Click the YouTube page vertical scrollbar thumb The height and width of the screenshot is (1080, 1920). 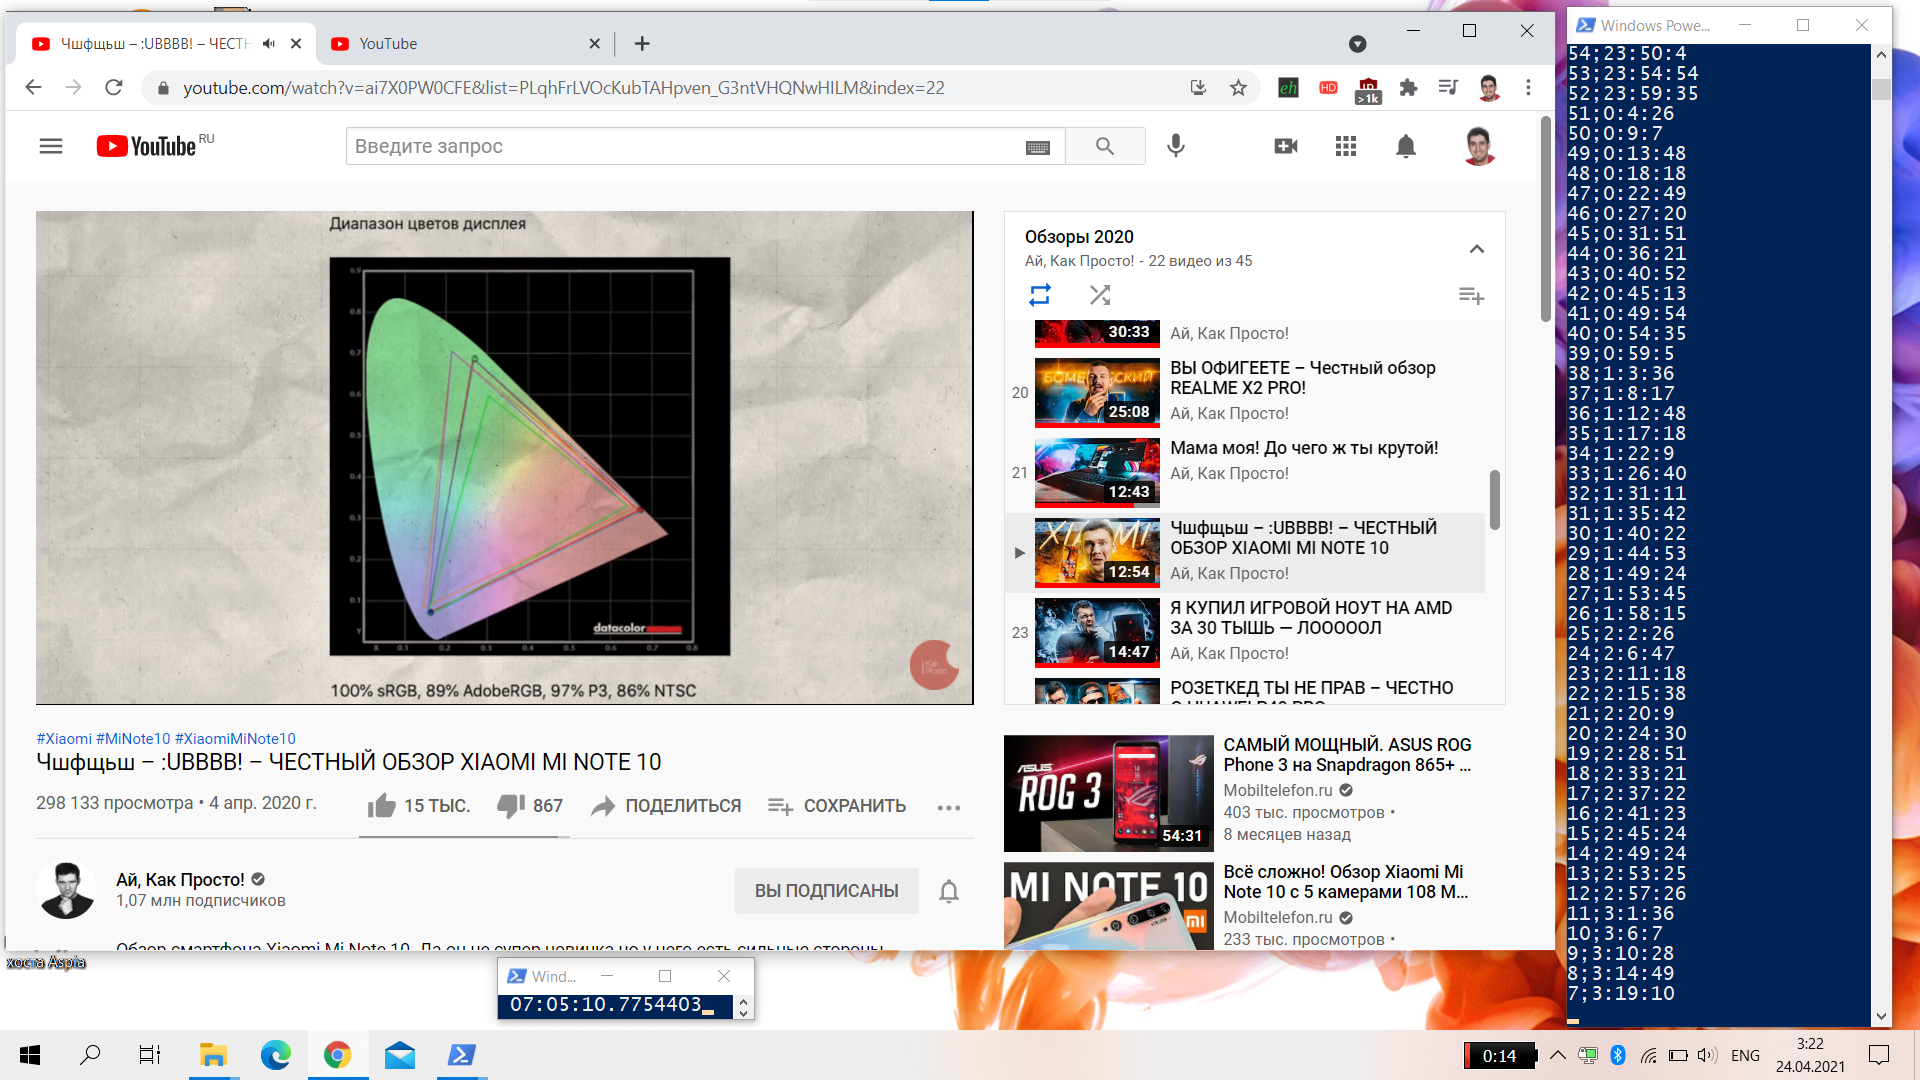coord(1546,219)
